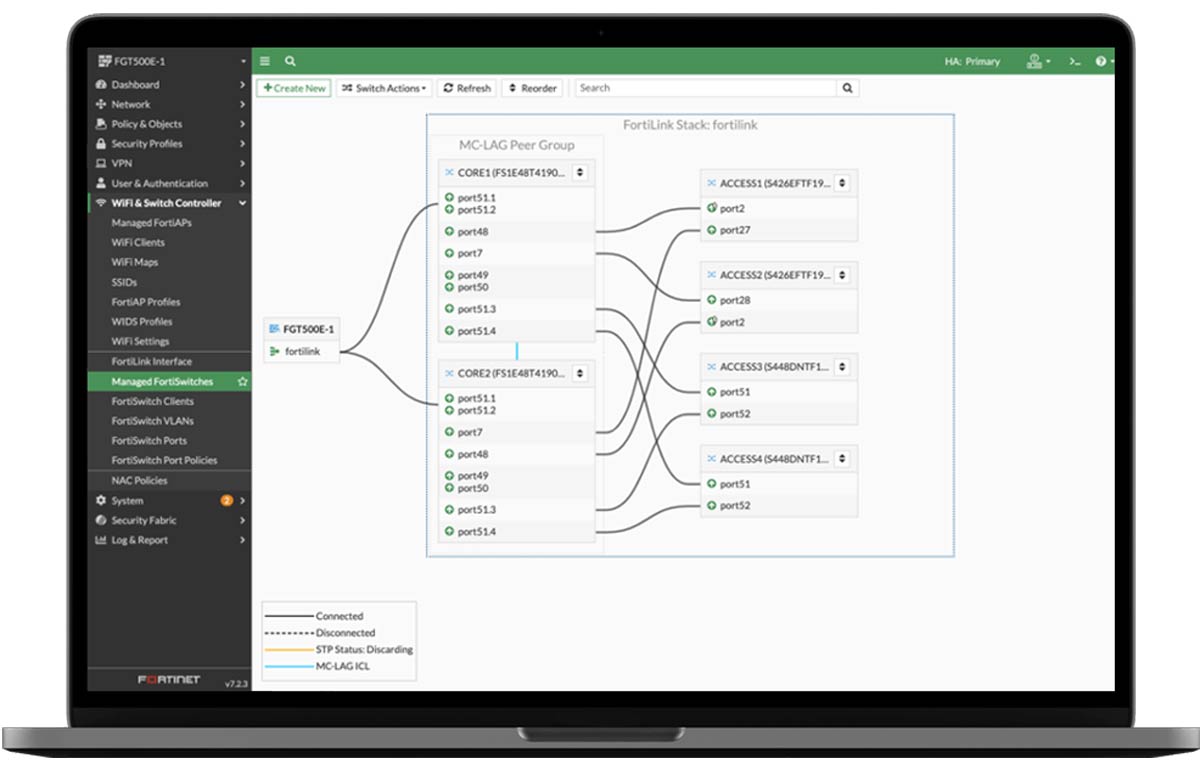The height and width of the screenshot is (775, 1200).
Task: Open the ACCESS4 switch options dropdown
Action: pyautogui.click(x=842, y=459)
